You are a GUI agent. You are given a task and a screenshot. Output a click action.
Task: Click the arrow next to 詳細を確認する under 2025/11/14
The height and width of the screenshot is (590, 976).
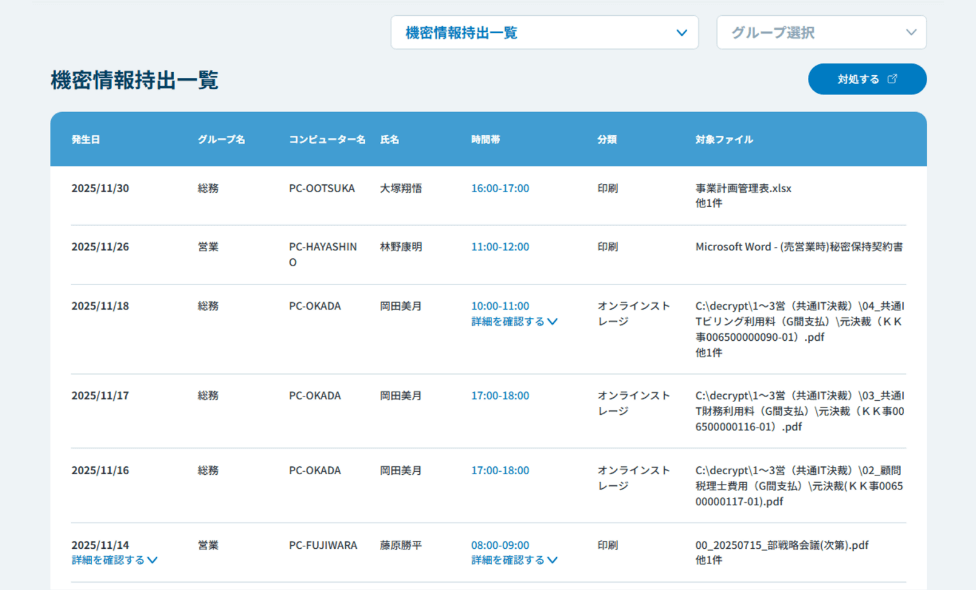(152, 560)
